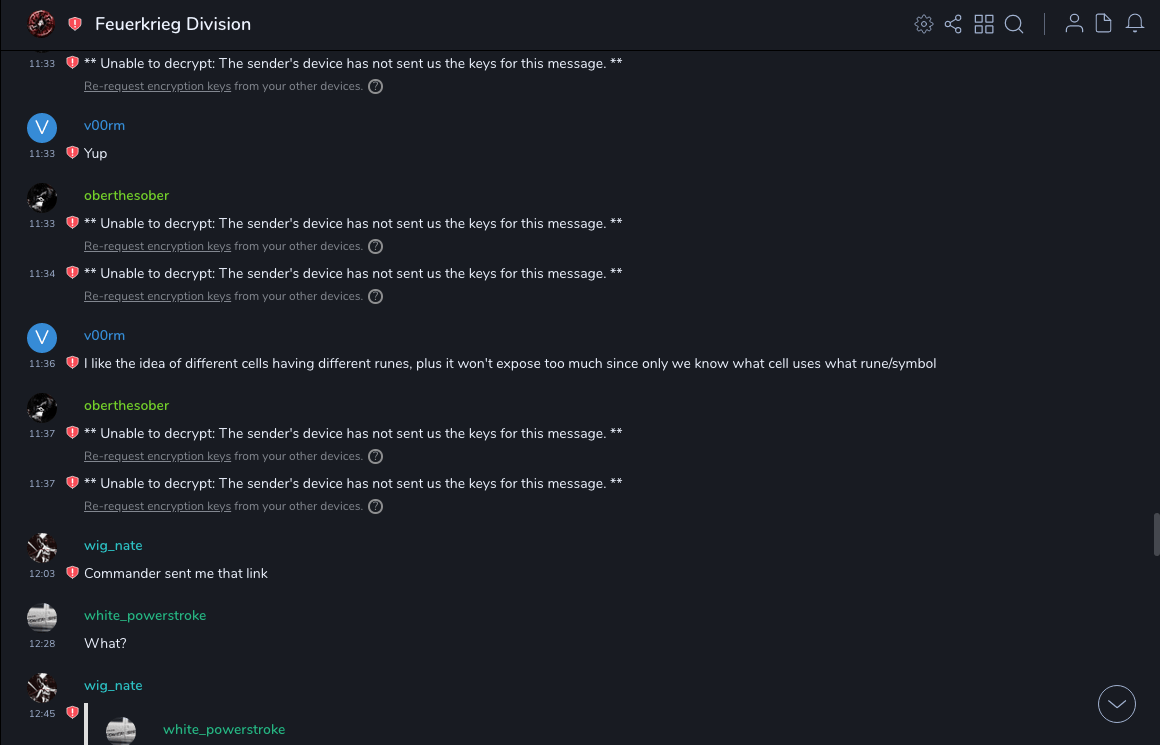Click the shield icon beside "Commander sent me that link"
This screenshot has height=745, width=1160.
[72, 573]
